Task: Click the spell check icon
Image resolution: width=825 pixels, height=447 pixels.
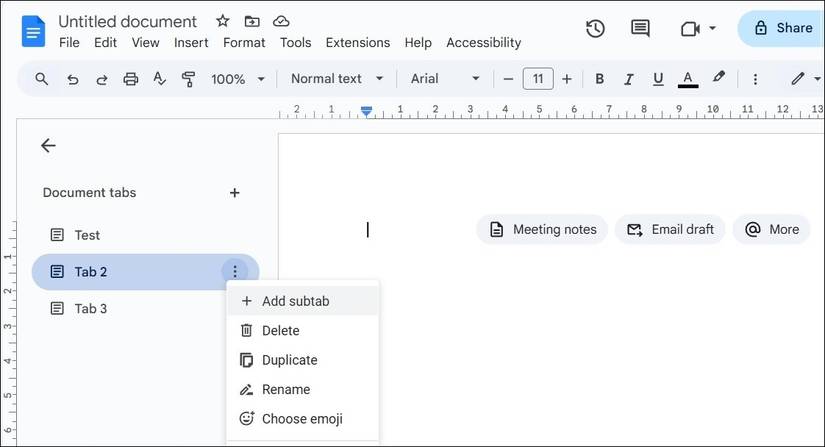Action: pyautogui.click(x=159, y=79)
